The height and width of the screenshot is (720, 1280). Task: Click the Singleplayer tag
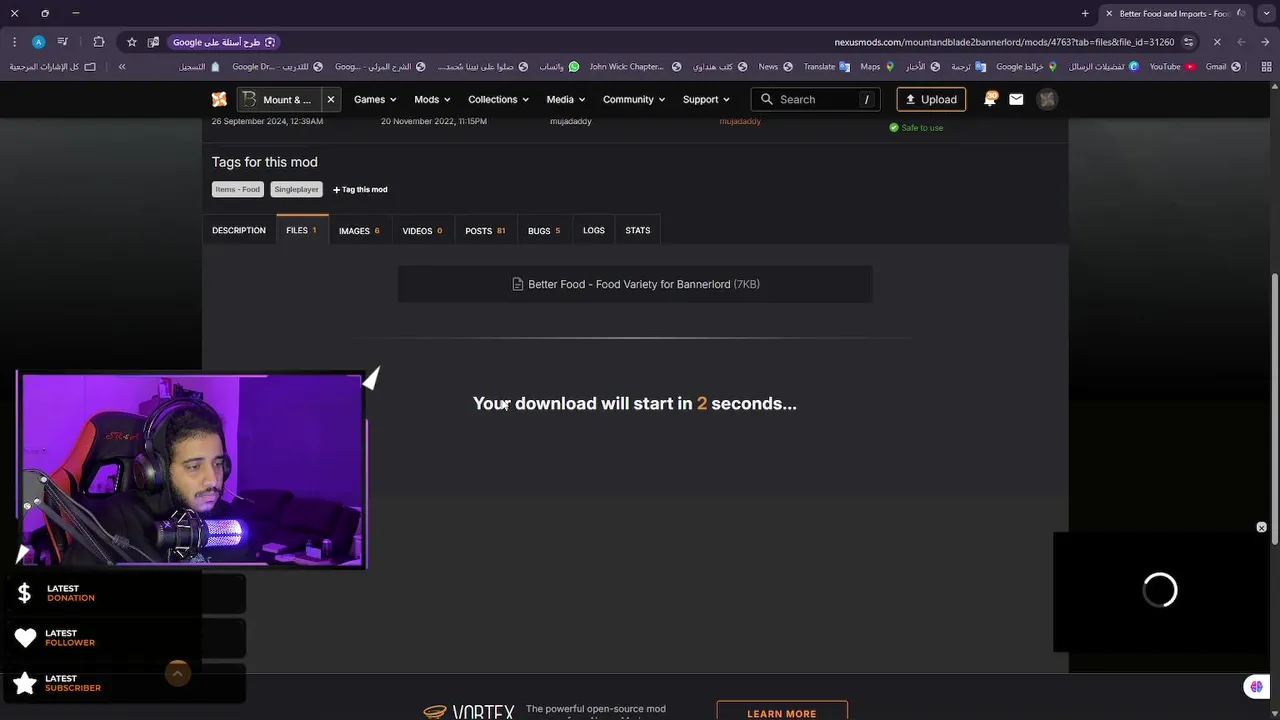pyautogui.click(x=296, y=189)
